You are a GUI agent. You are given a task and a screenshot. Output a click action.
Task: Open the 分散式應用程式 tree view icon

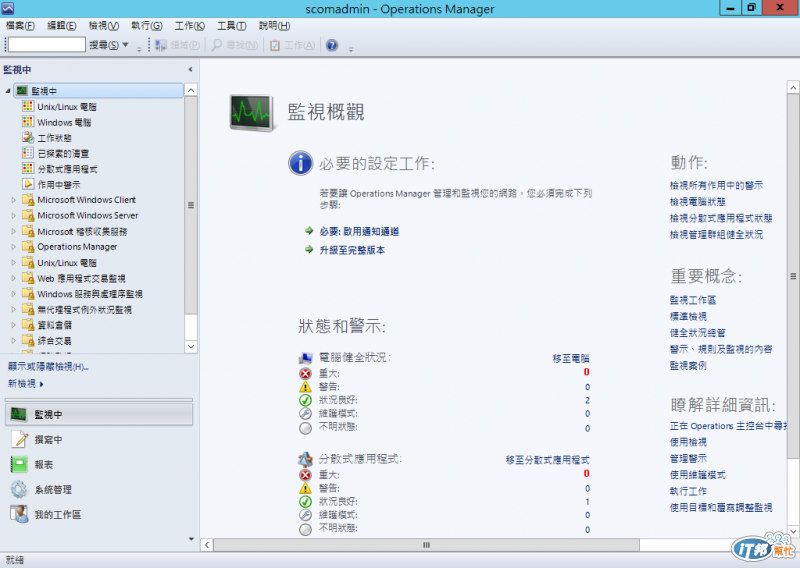pyautogui.click(x=28, y=168)
